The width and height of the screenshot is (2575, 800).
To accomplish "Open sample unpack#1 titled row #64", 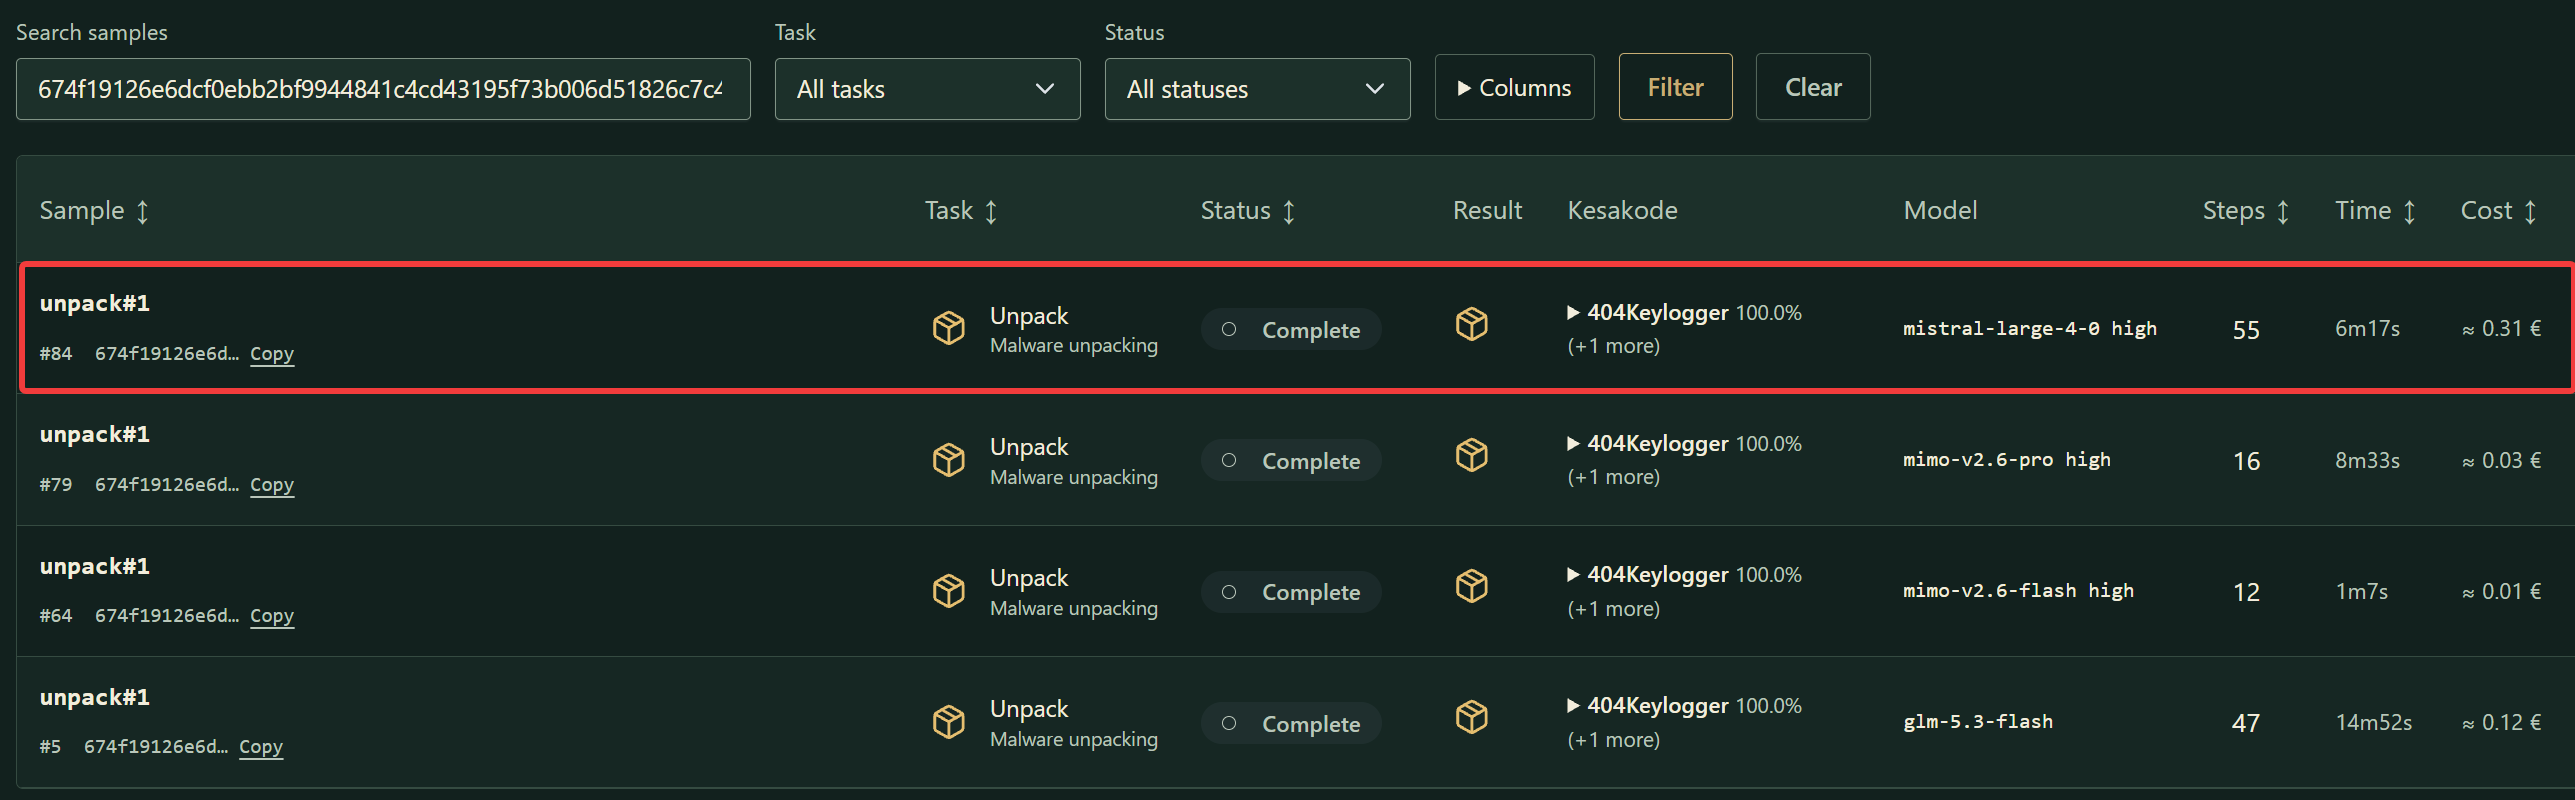I will 95,566.
